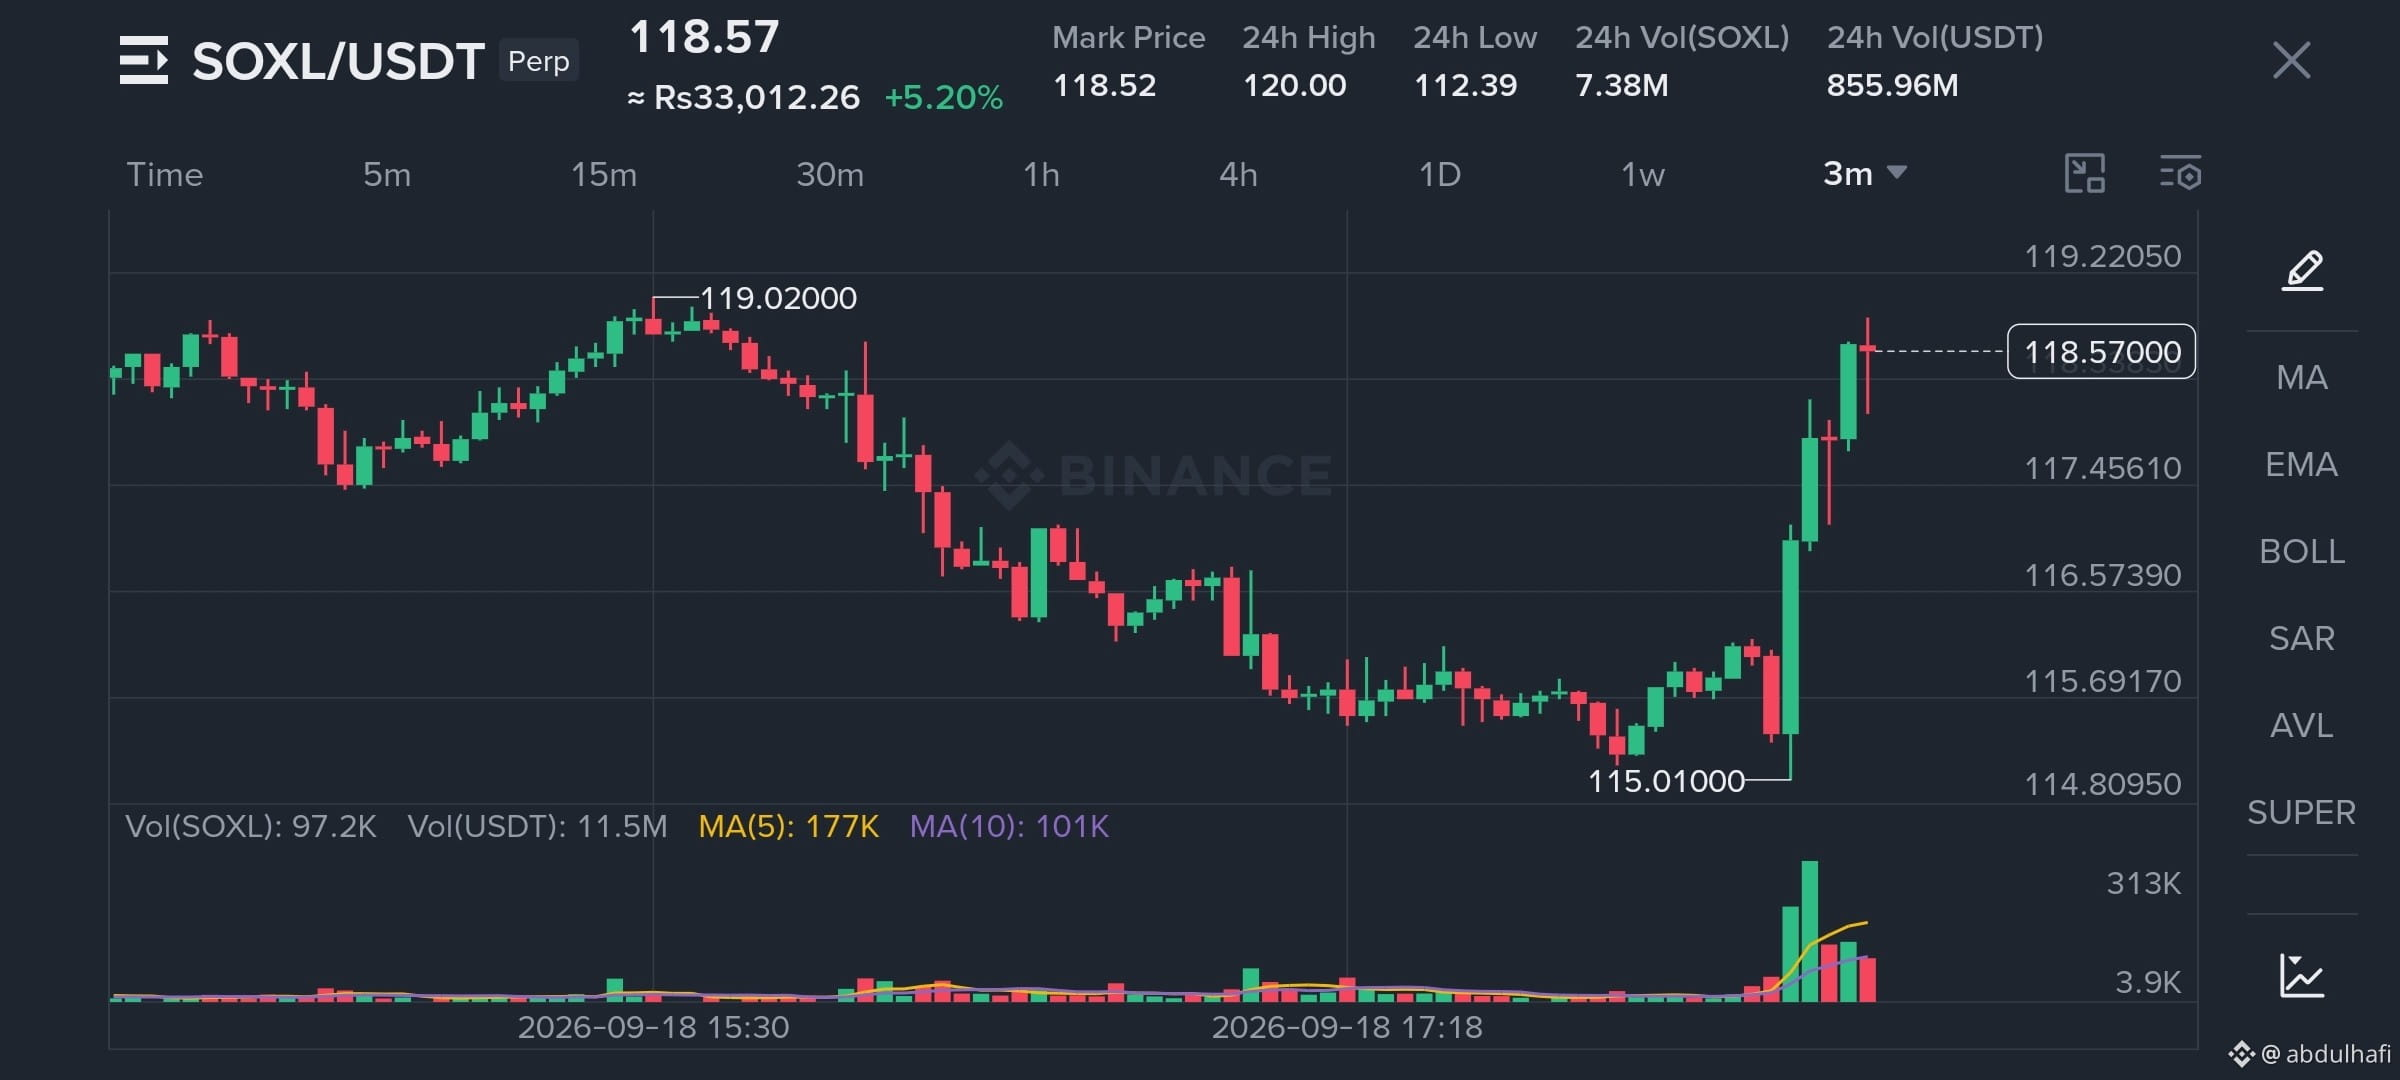Expand the 3m interval dropdown arrow
Image resolution: width=2400 pixels, height=1080 pixels.
(x=1896, y=173)
